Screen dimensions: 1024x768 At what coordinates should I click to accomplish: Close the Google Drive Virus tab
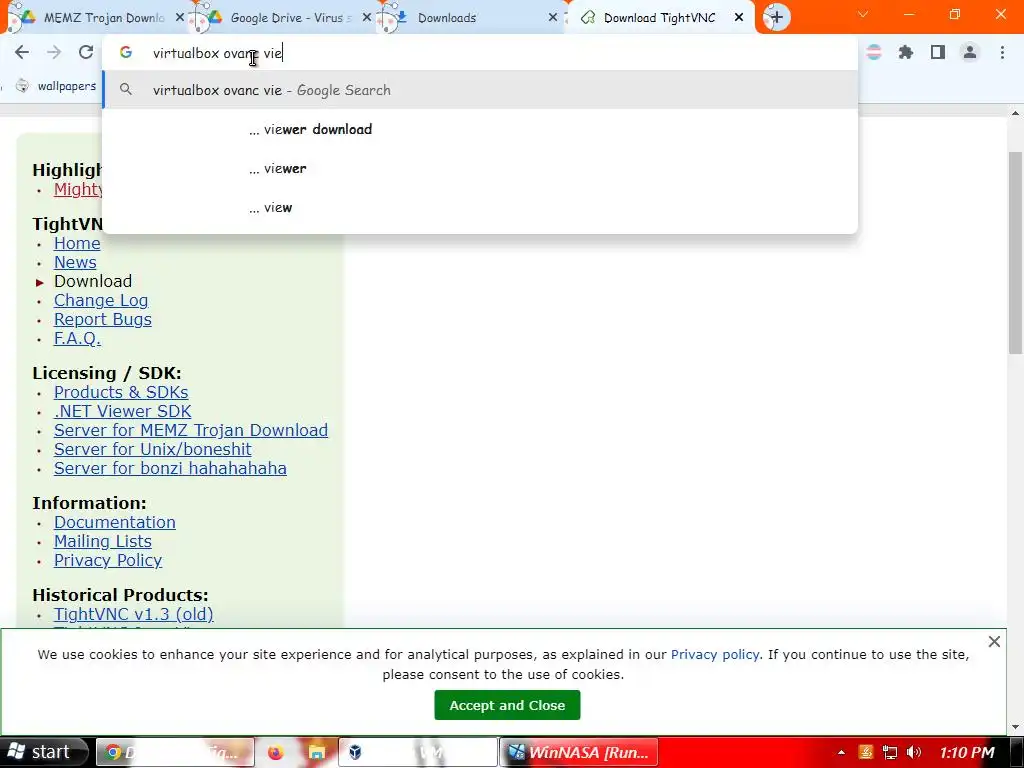(366, 18)
